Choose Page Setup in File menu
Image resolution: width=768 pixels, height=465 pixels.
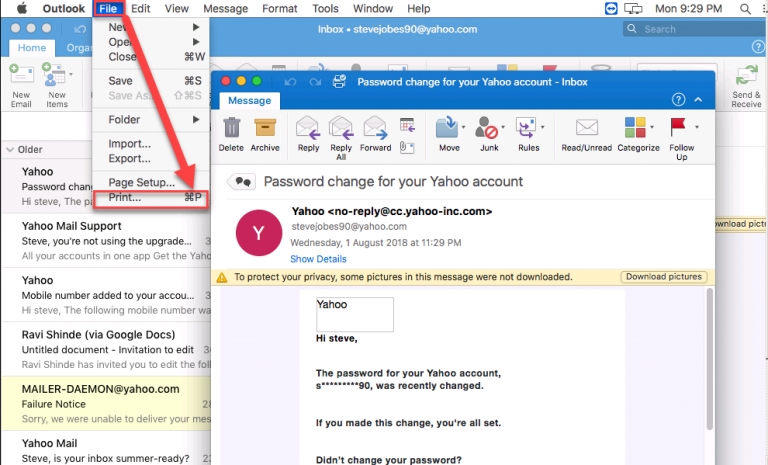pos(141,182)
